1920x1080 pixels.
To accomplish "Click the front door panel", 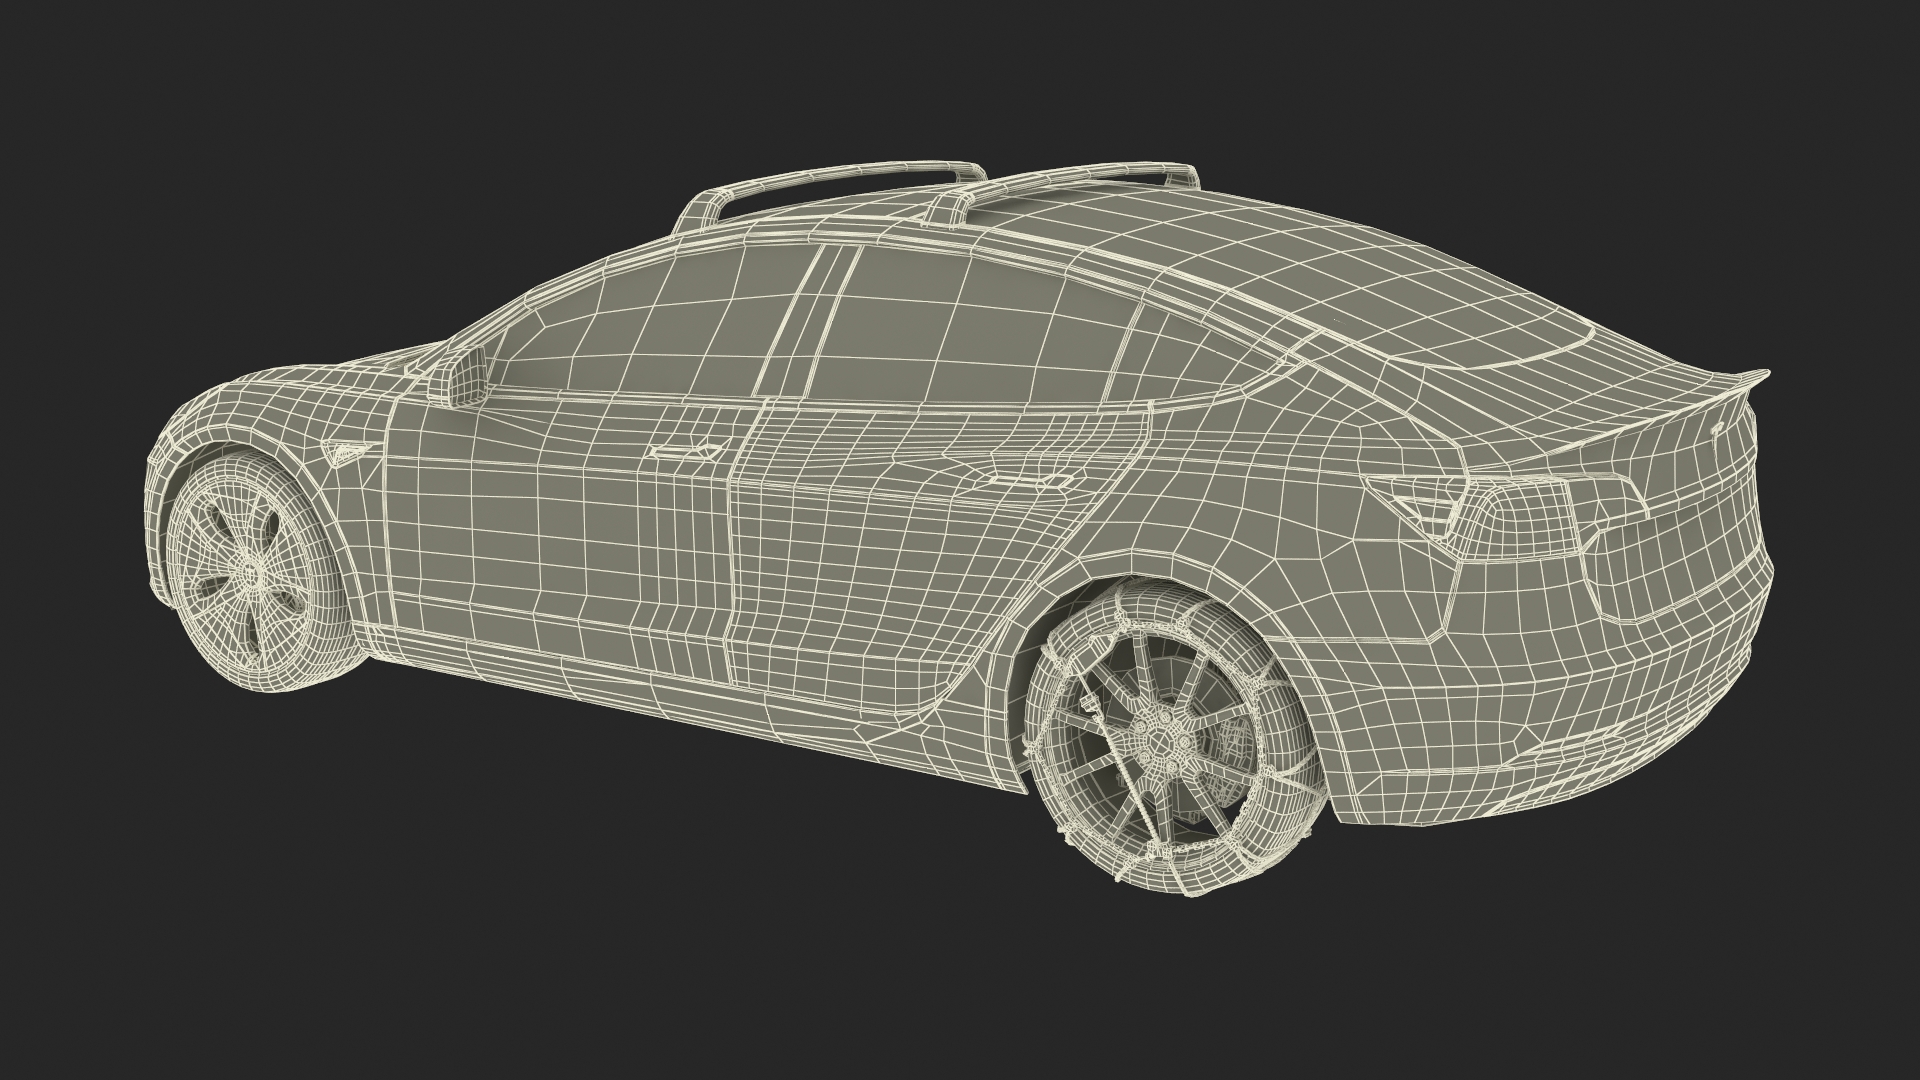I will pos(560,540).
